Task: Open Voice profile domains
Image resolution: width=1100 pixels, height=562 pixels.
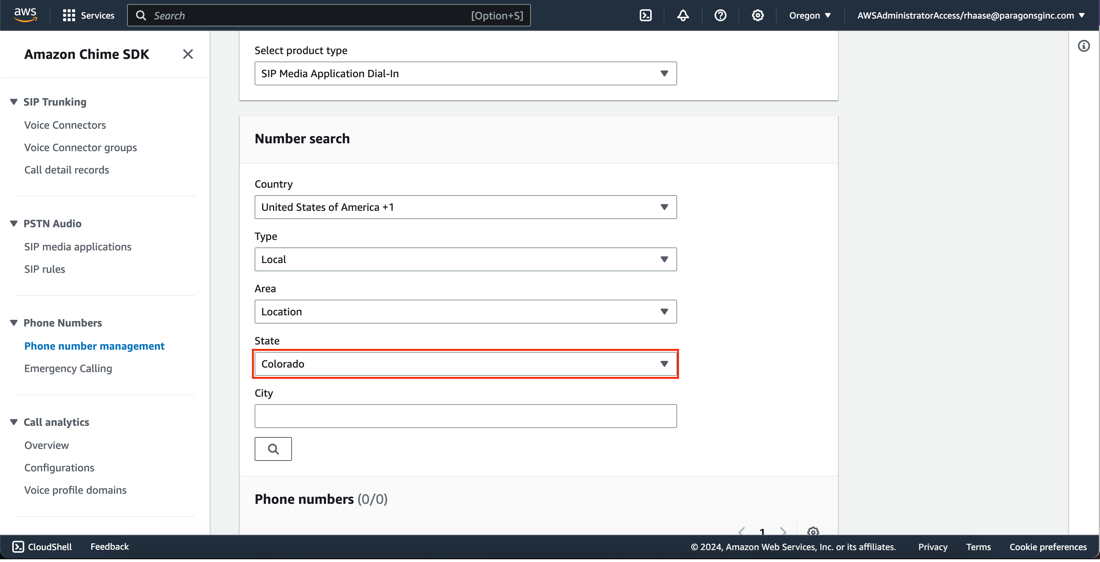Action: click(x=76, y=490)
